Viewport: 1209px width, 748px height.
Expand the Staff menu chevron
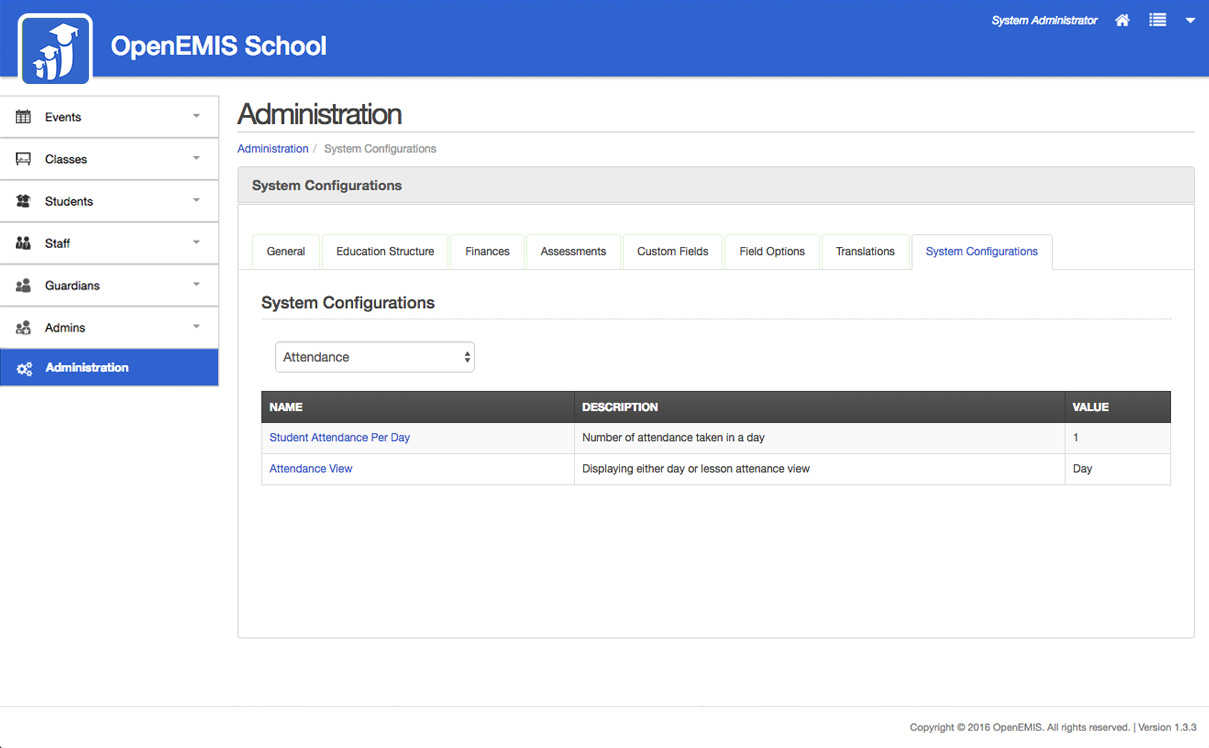click(x=196, y=242)
